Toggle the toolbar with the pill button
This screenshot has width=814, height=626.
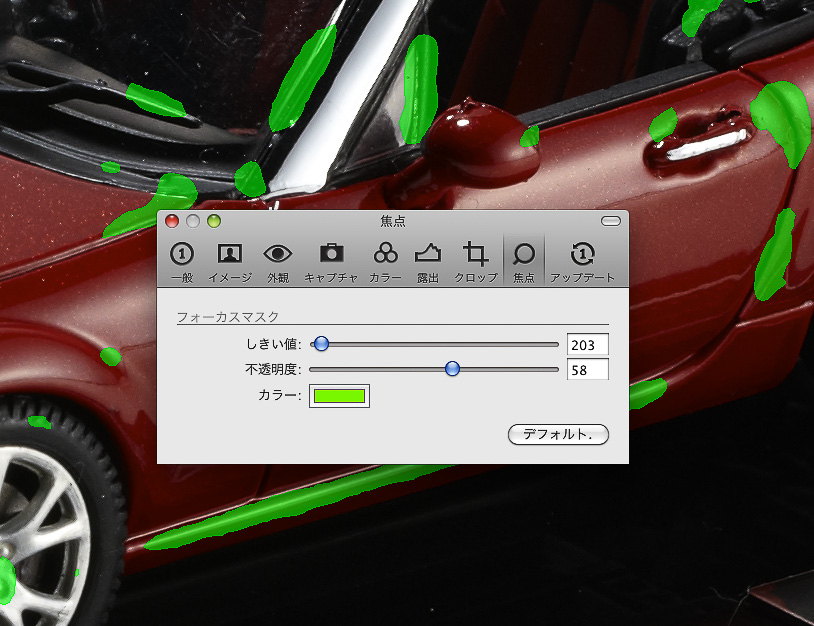pyautogui.click(x=610, y=221)
